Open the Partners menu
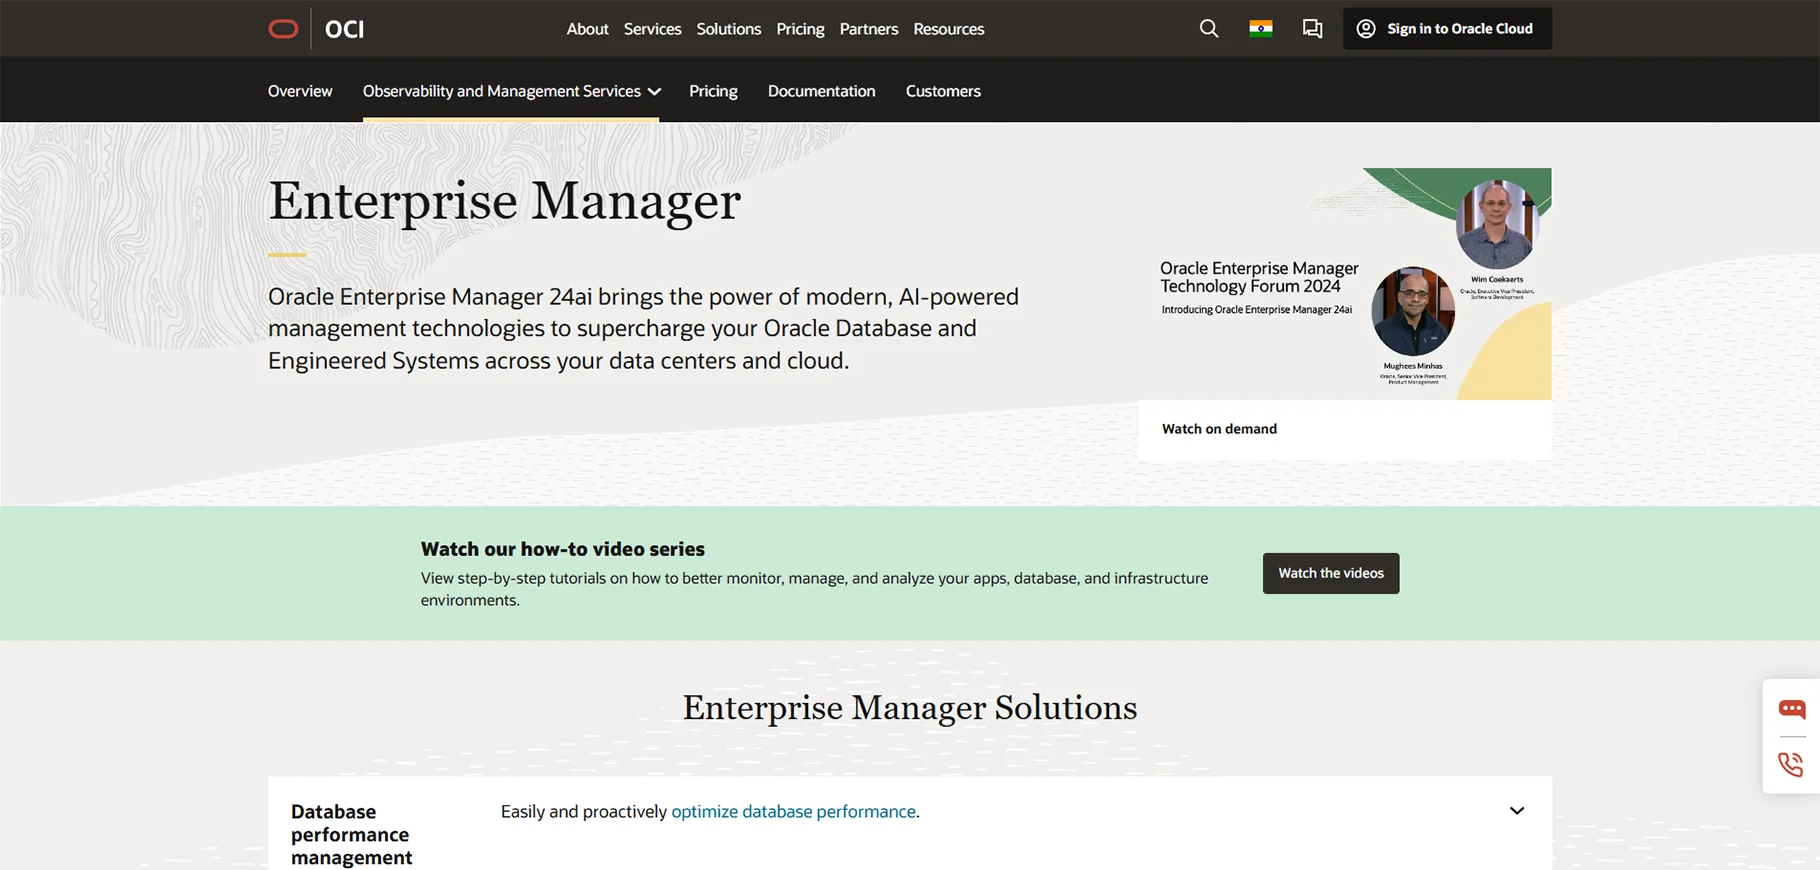Viewport: 1820px width, 870px height. (869, 29)
